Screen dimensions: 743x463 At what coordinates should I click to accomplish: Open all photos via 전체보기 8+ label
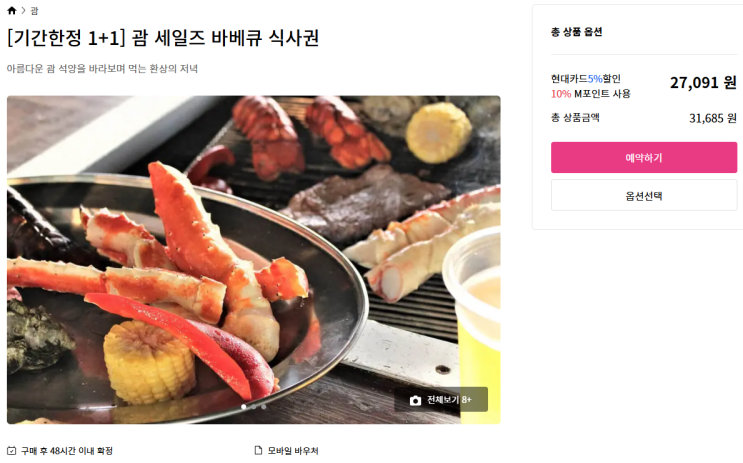449,400
